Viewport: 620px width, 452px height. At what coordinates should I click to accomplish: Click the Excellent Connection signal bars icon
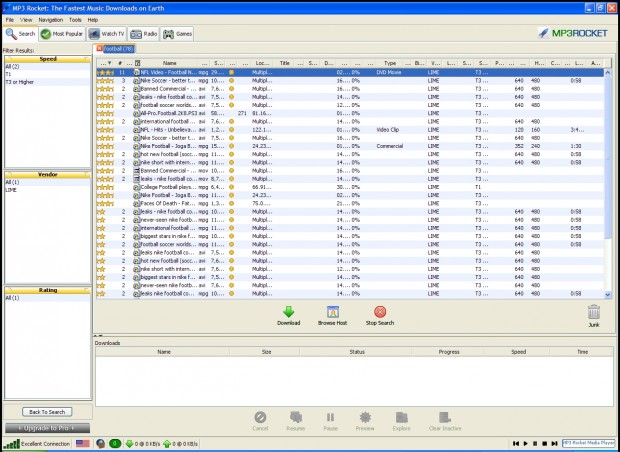(x=12, y=444)
